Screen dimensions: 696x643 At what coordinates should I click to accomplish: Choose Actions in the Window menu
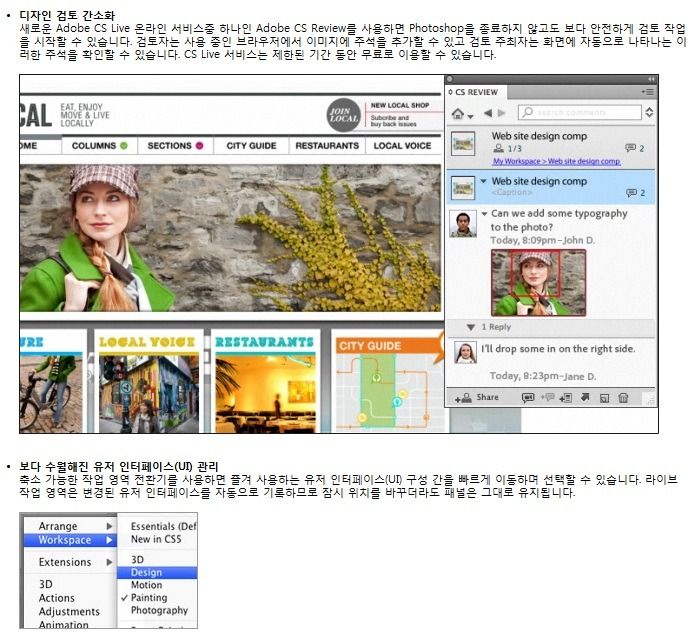pos(56,598)
